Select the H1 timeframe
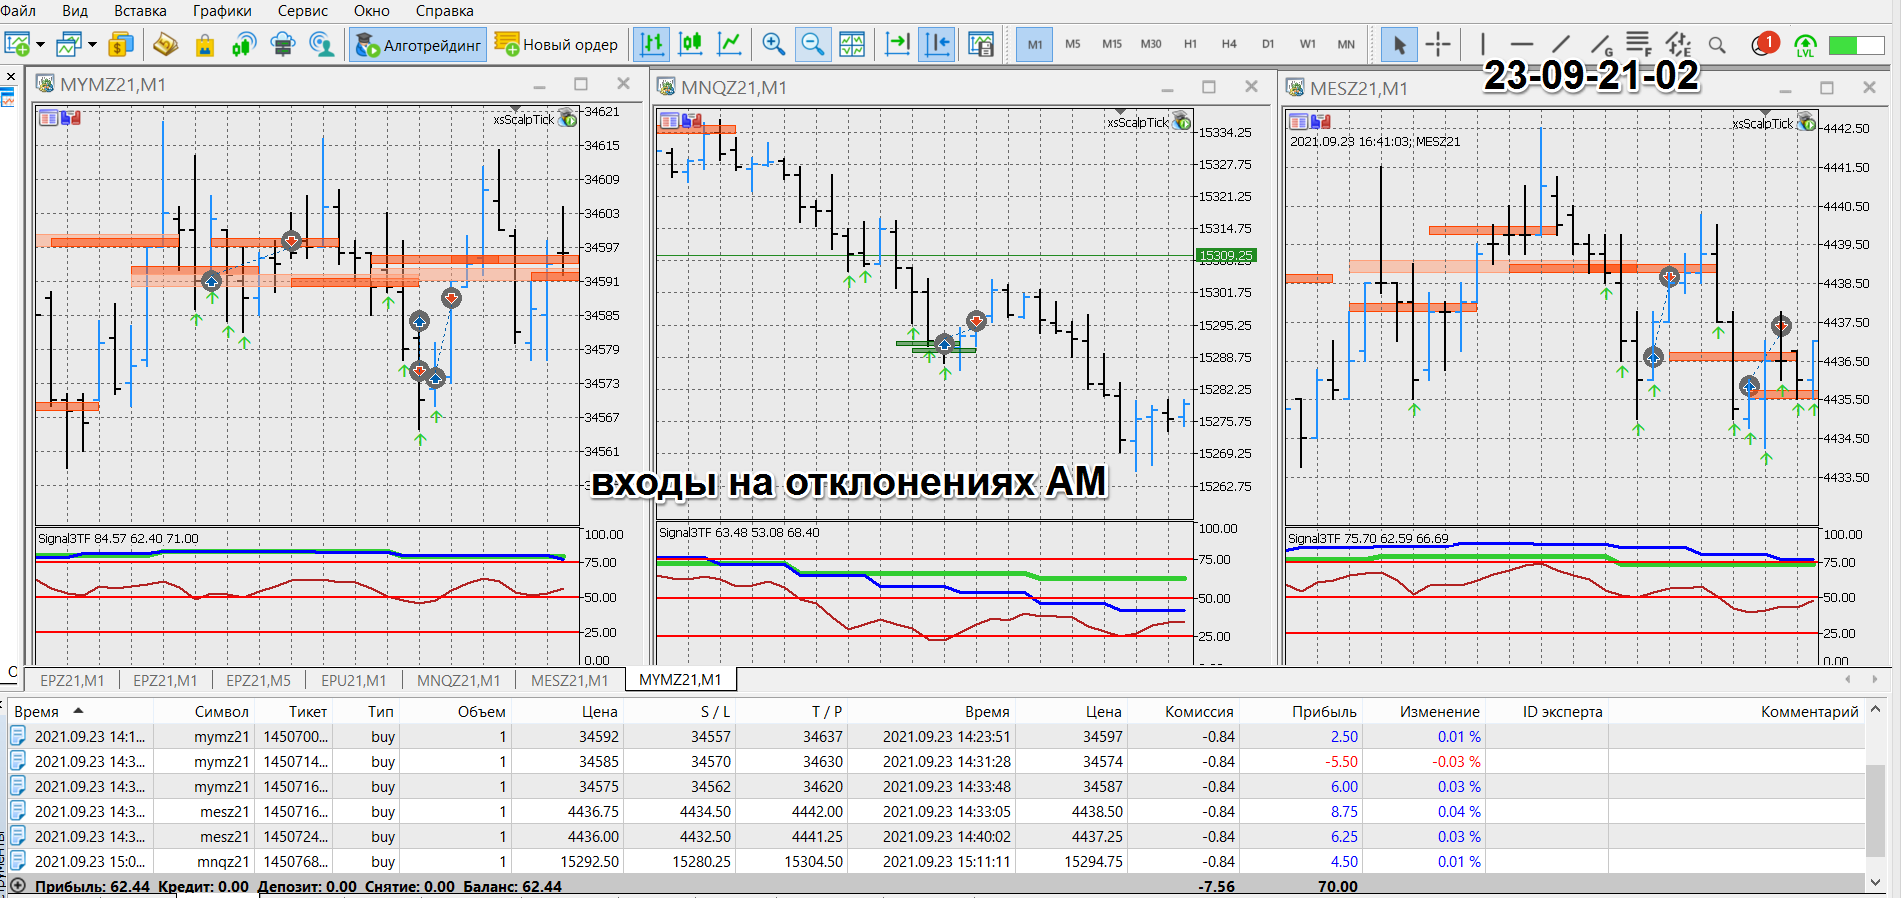This screenshot has width=1901, height=898. 1190,44
